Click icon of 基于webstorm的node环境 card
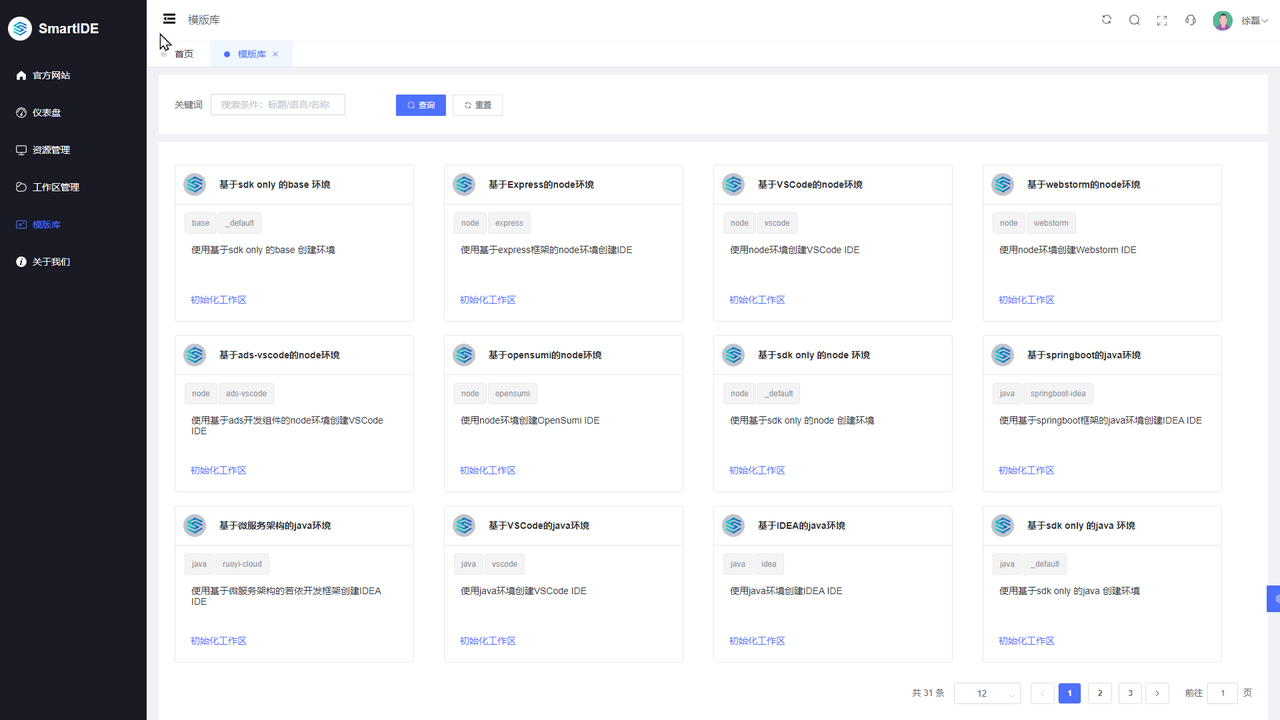Image resolution: width=1280 pixels, height=720 pixels. click(x=1003, y=184)
